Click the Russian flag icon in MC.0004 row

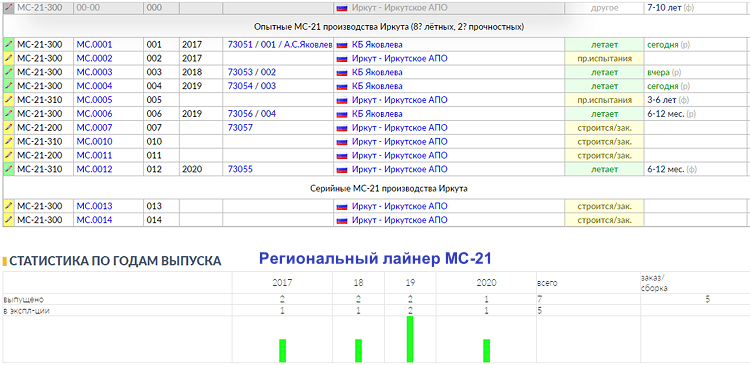[342, 87]
